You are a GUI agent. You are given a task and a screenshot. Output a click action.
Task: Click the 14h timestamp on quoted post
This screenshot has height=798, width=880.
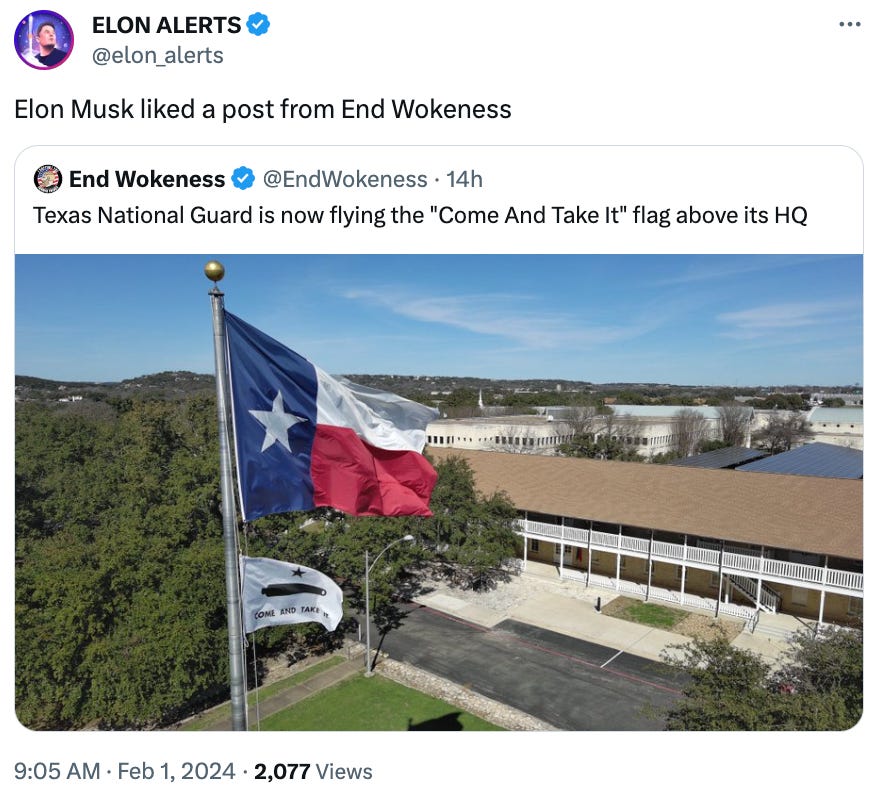tap(464, 180)
